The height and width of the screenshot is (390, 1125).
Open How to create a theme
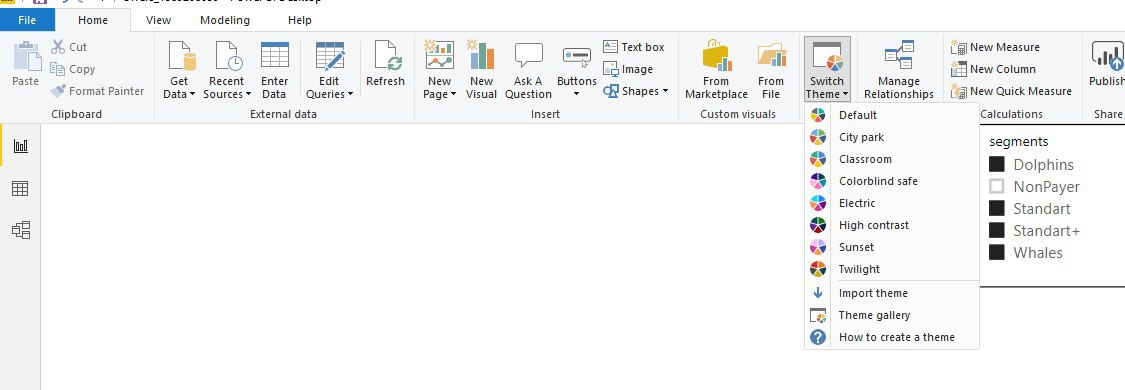[x=892, y=337]
